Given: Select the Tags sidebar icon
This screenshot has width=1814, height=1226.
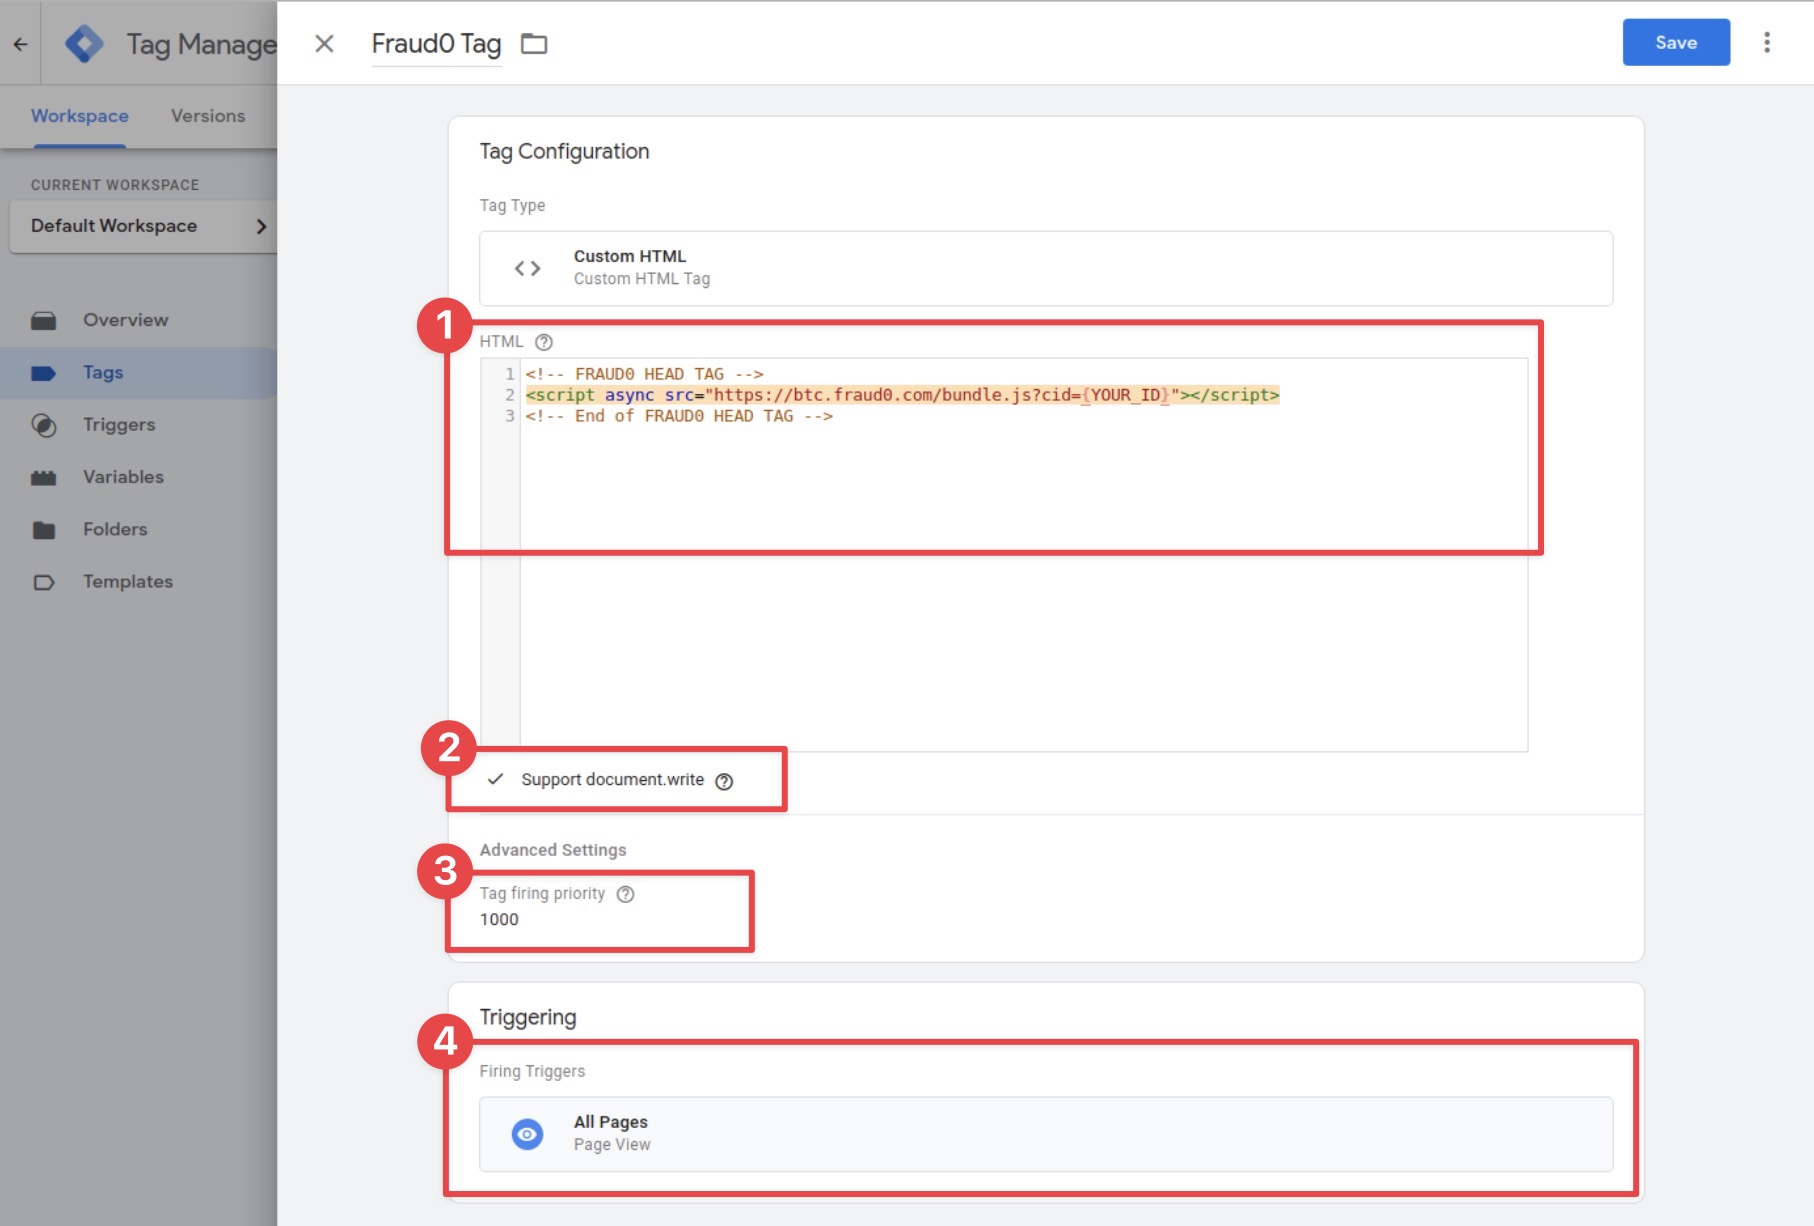Looking at the screenshot, I should [x=46, y=372].
